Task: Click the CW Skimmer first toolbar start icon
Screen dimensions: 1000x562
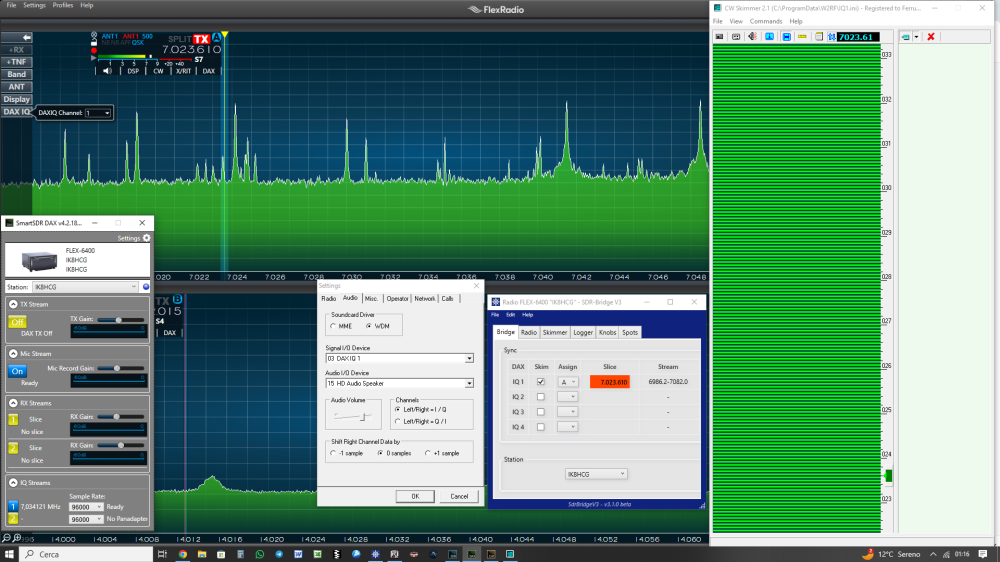Action: coord(719,37)
